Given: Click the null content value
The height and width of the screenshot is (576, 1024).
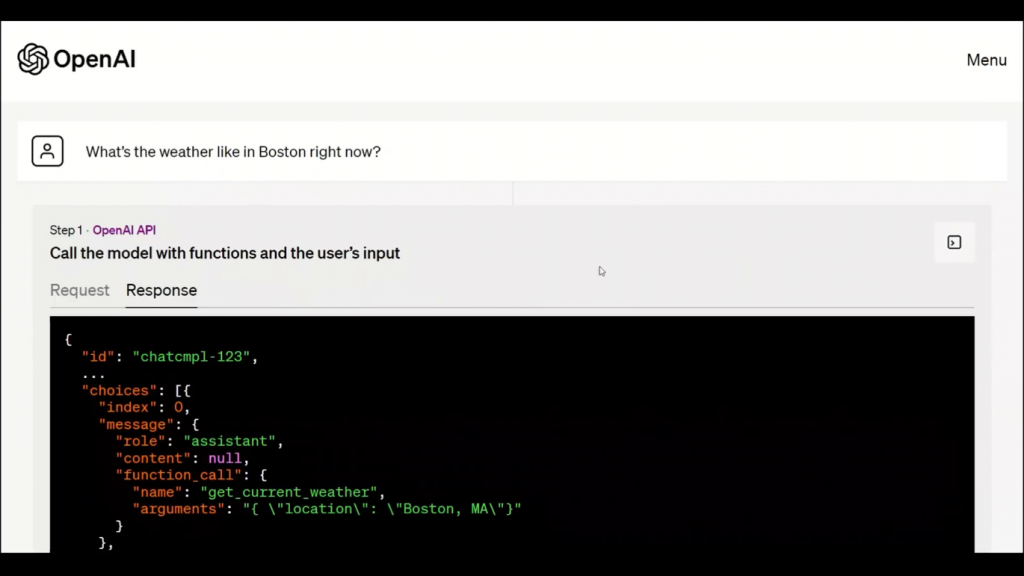Looking at the screenshot, I should tap(225, 458).
